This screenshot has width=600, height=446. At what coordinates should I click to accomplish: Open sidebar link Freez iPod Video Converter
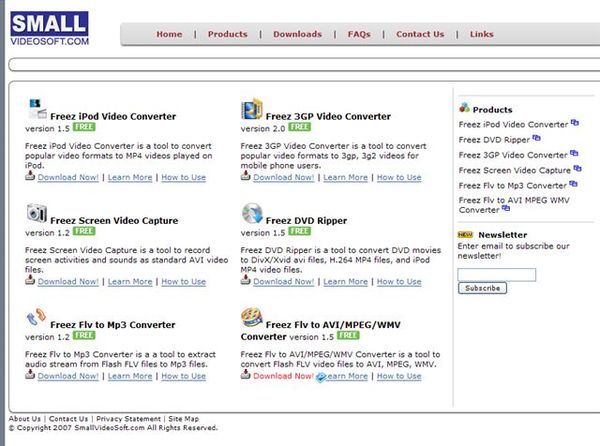click(x=513, y=124)
